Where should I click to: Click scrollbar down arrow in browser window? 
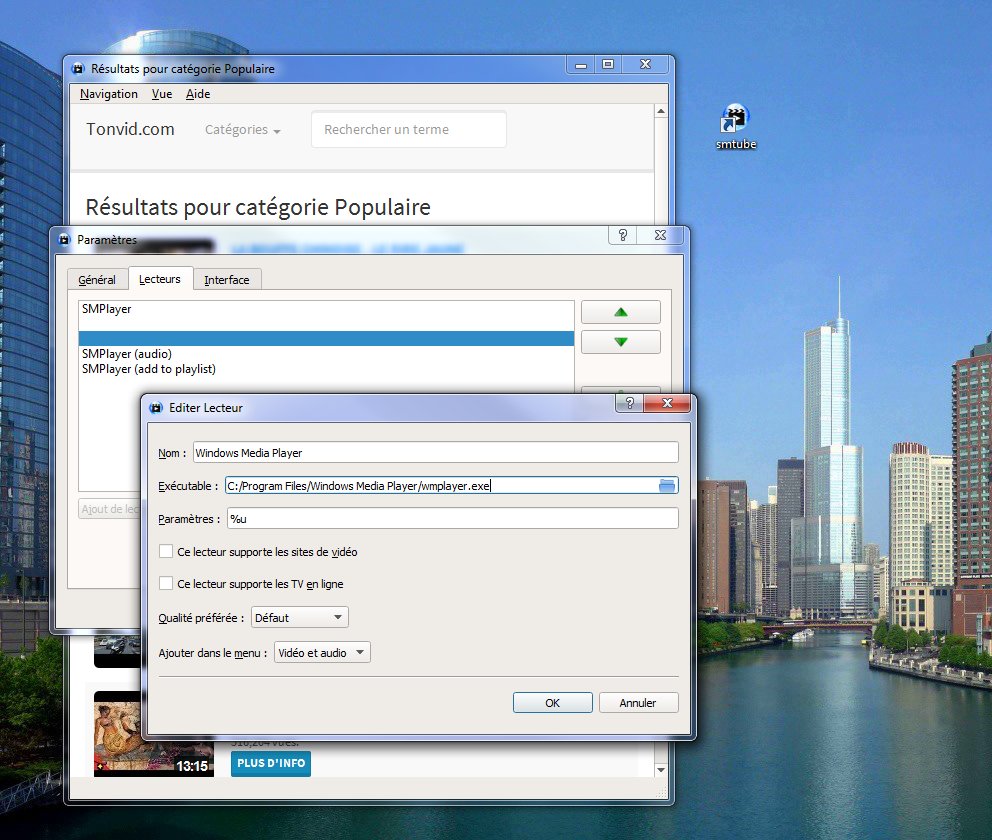point(661,770)
